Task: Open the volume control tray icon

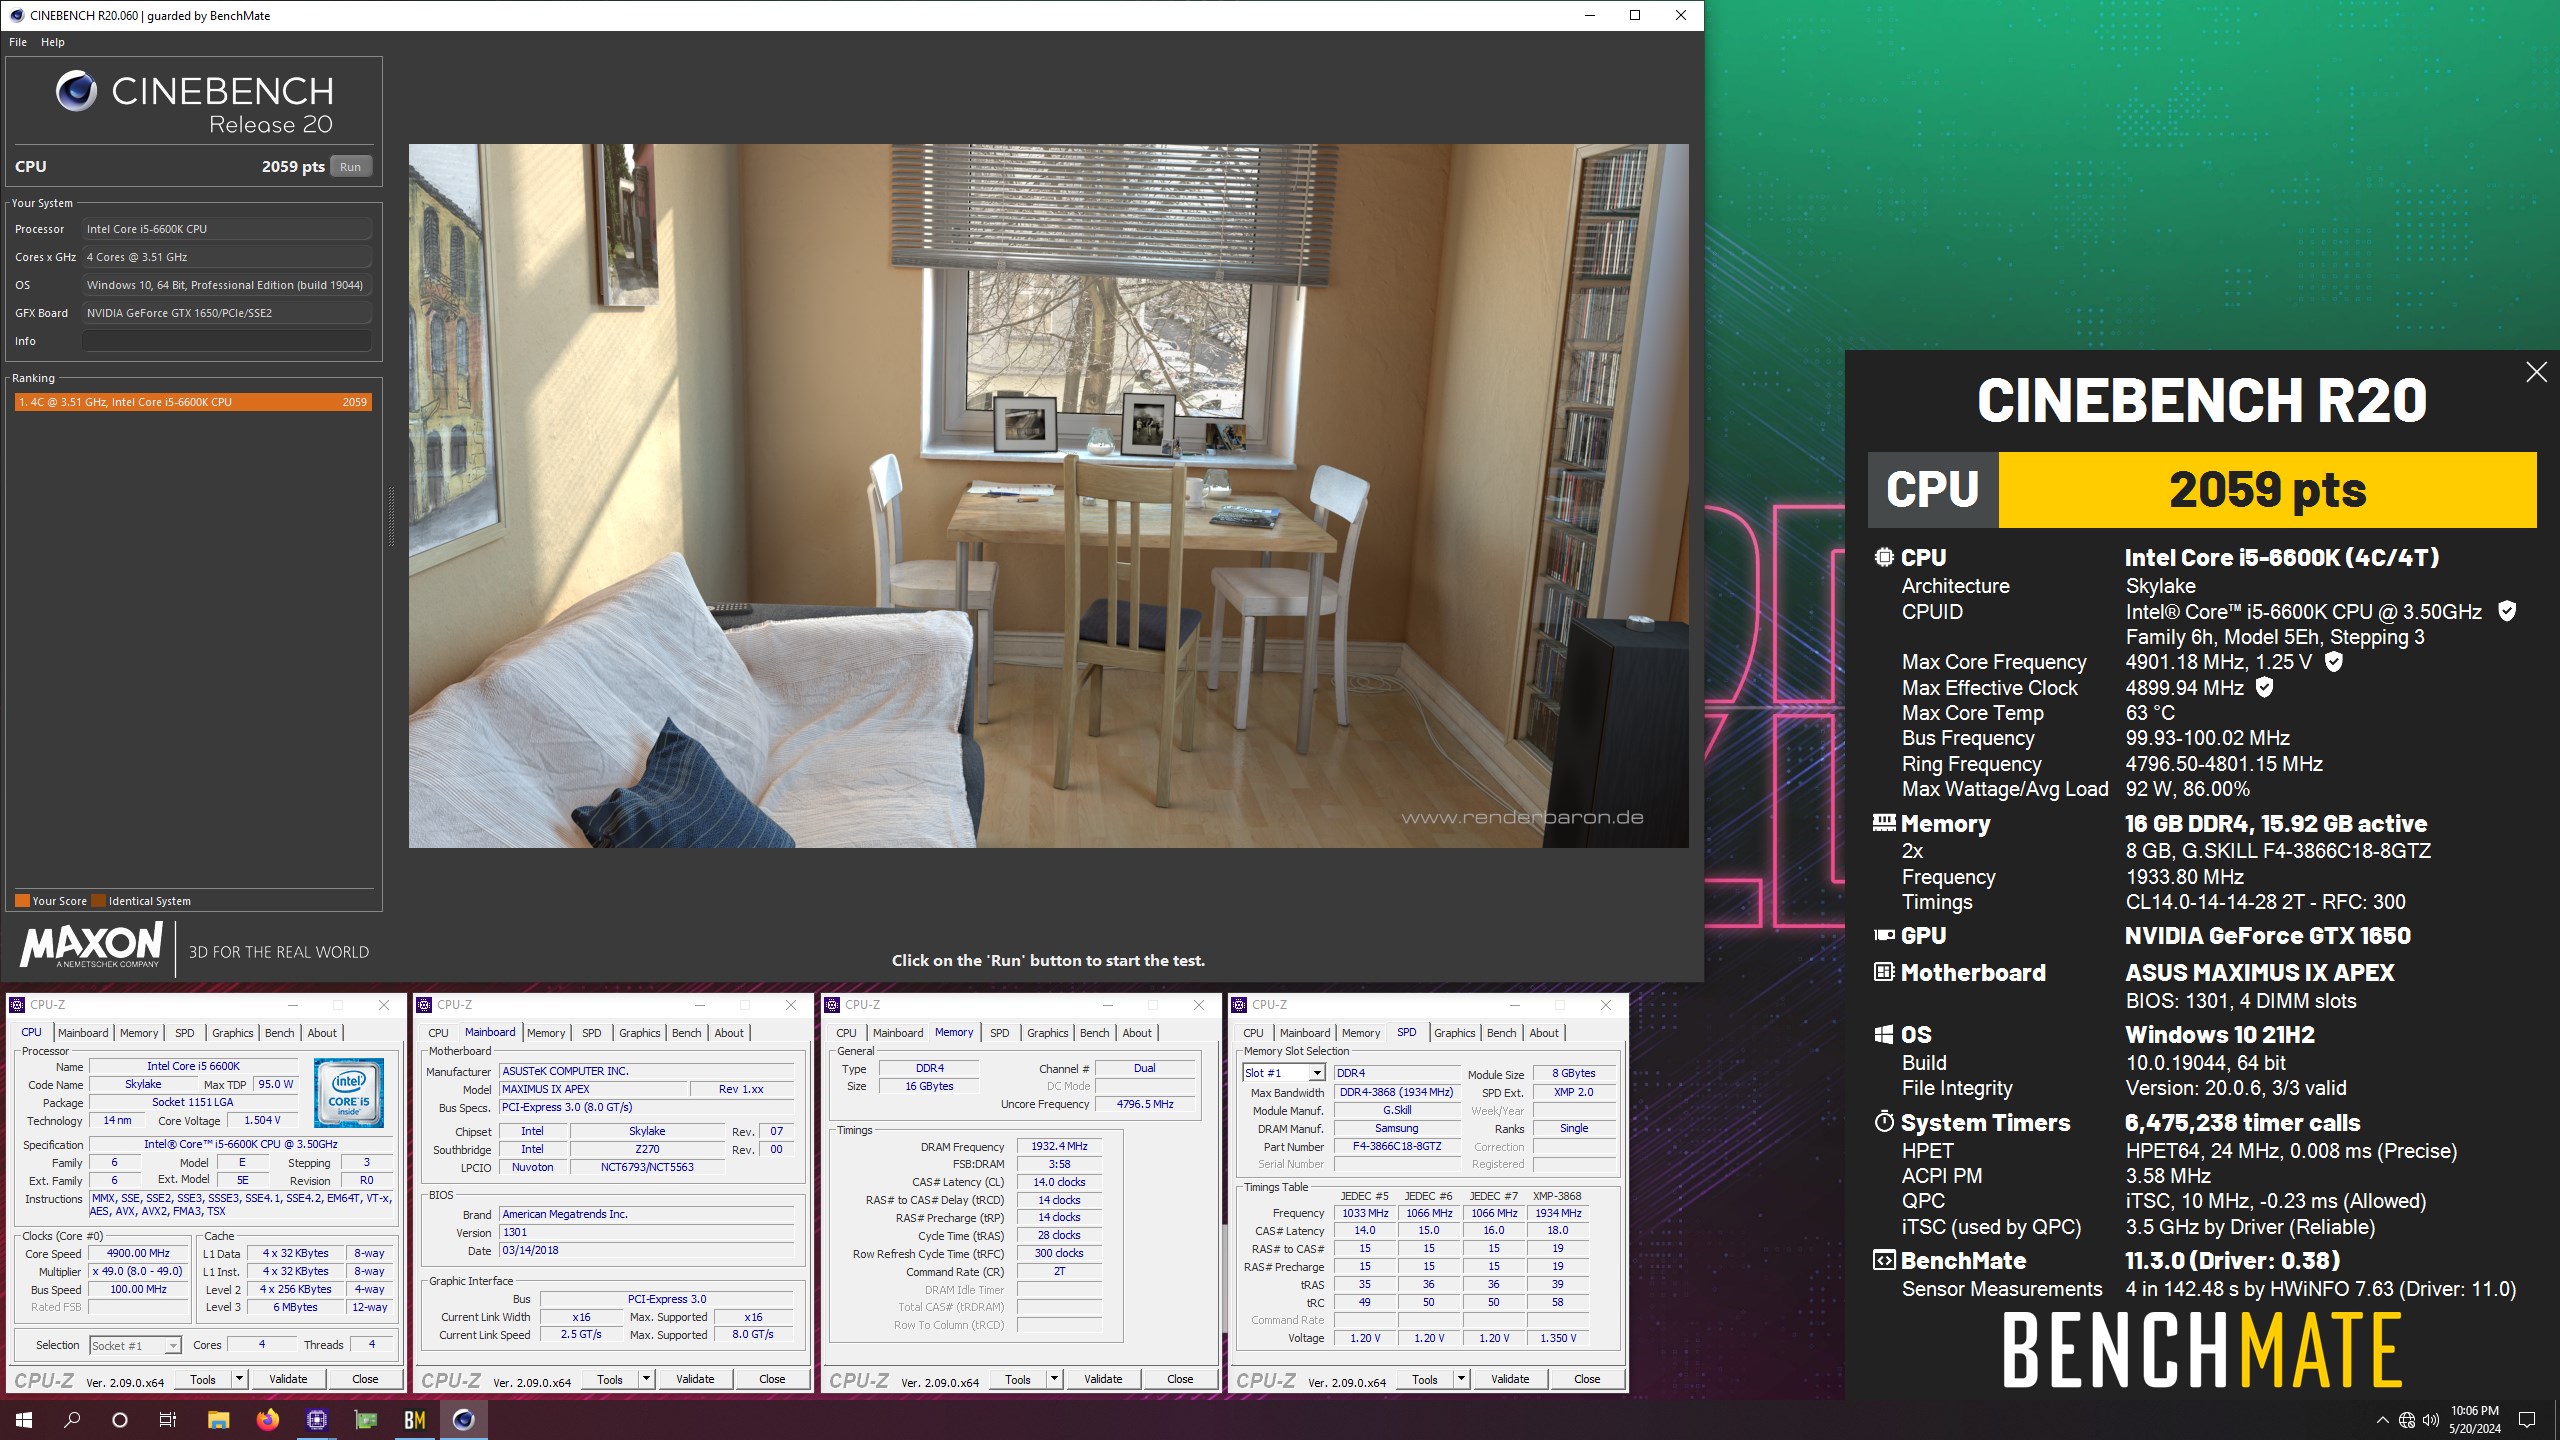Action: coord(2430,1420)
